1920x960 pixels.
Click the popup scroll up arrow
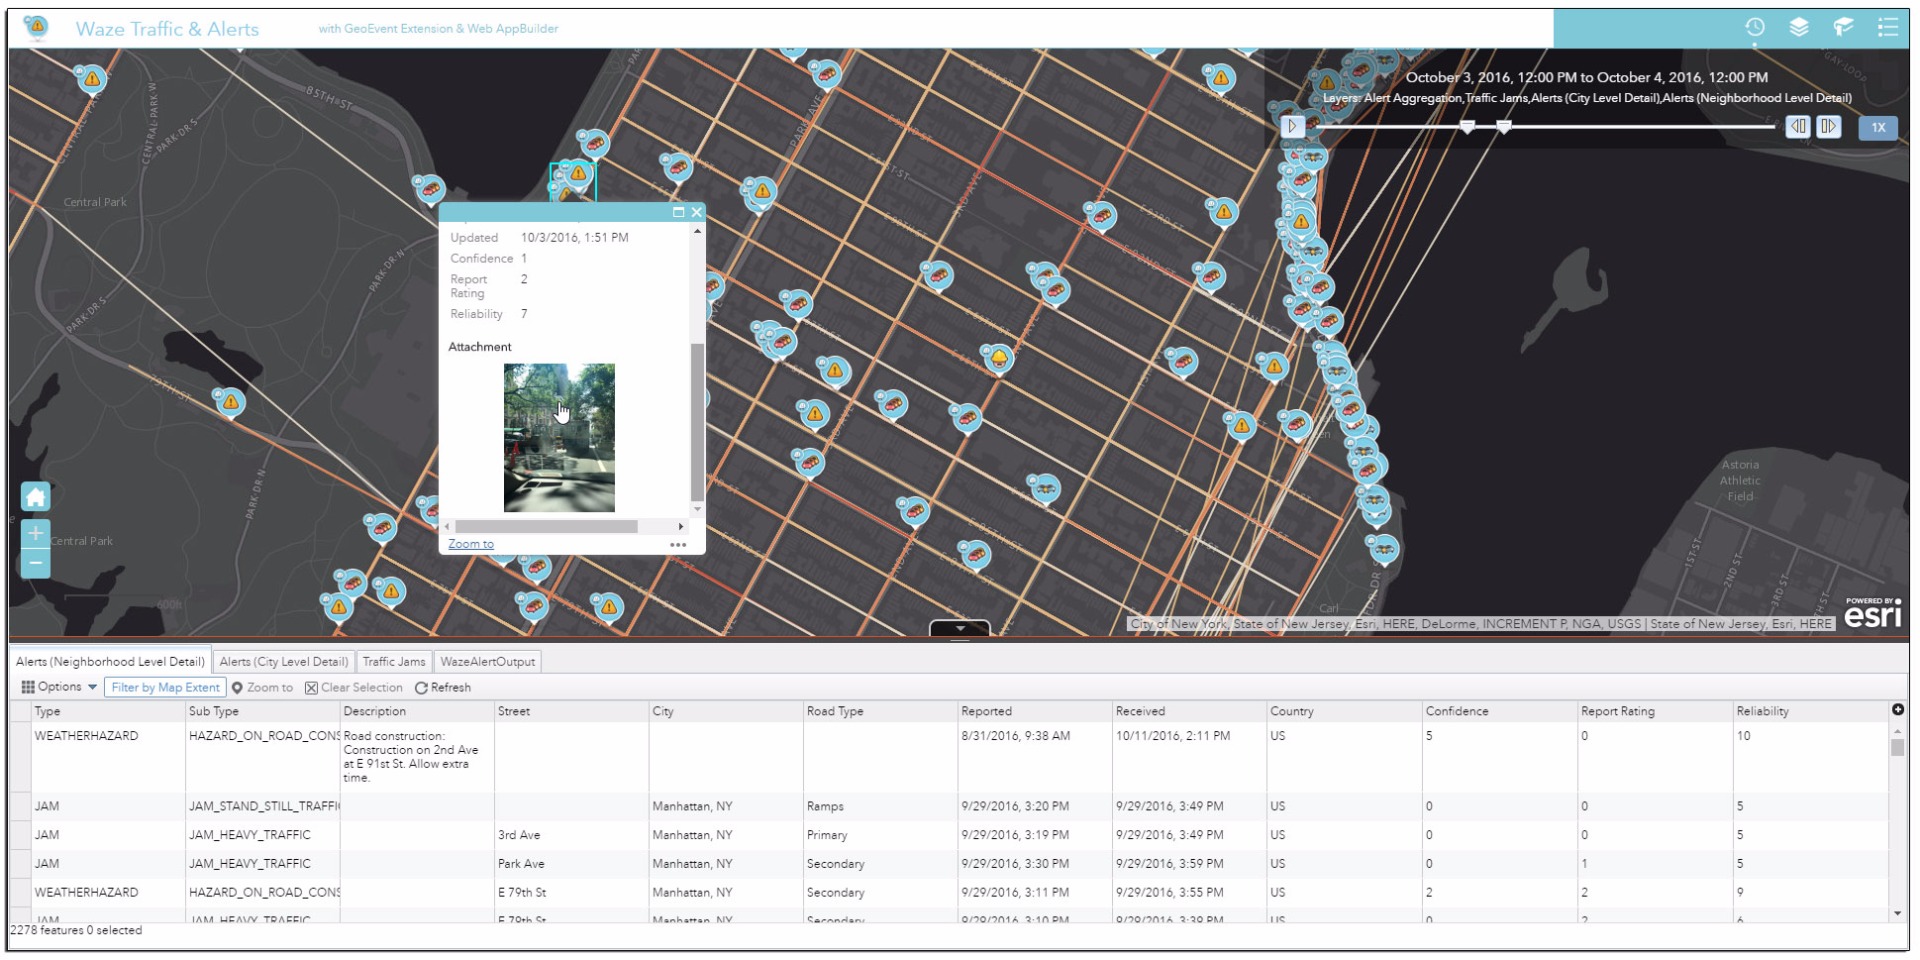[x=697, y=231]
